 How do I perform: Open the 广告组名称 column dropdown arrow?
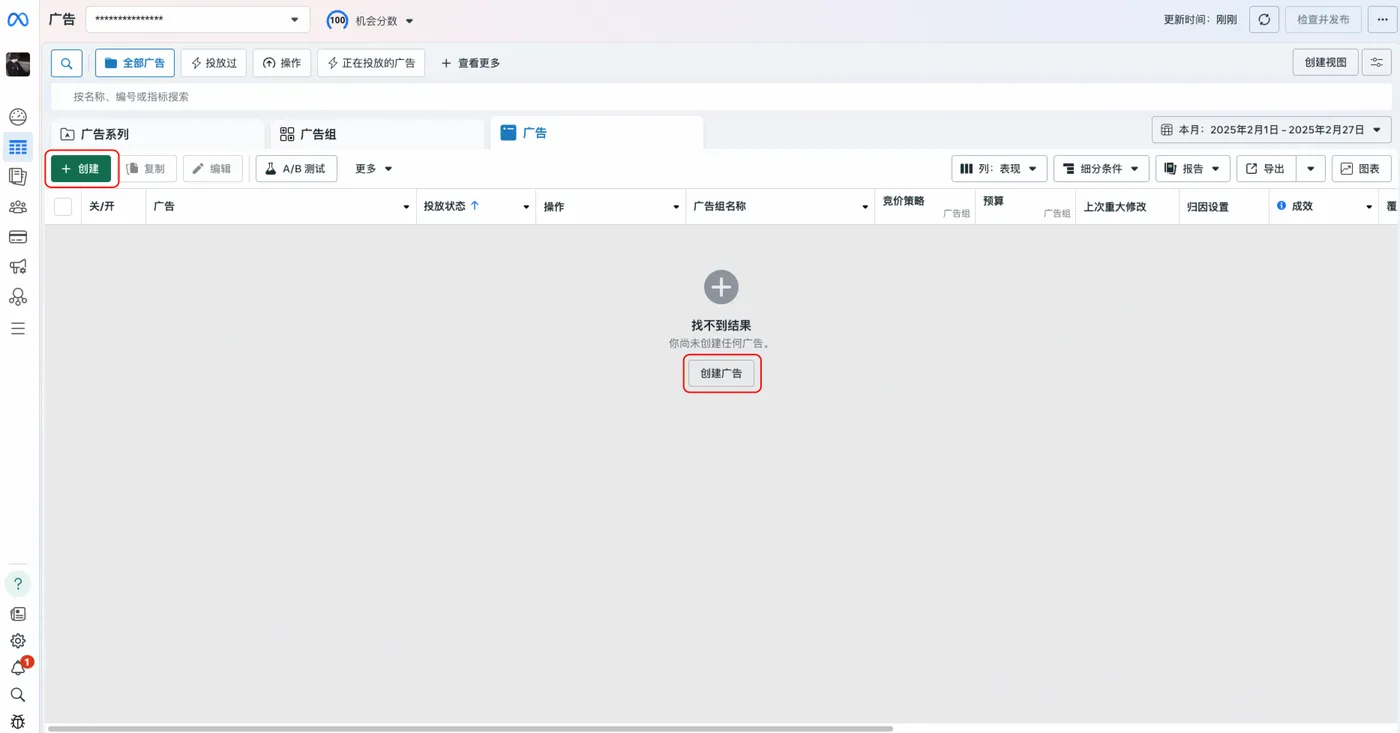(x=865, y=207)
